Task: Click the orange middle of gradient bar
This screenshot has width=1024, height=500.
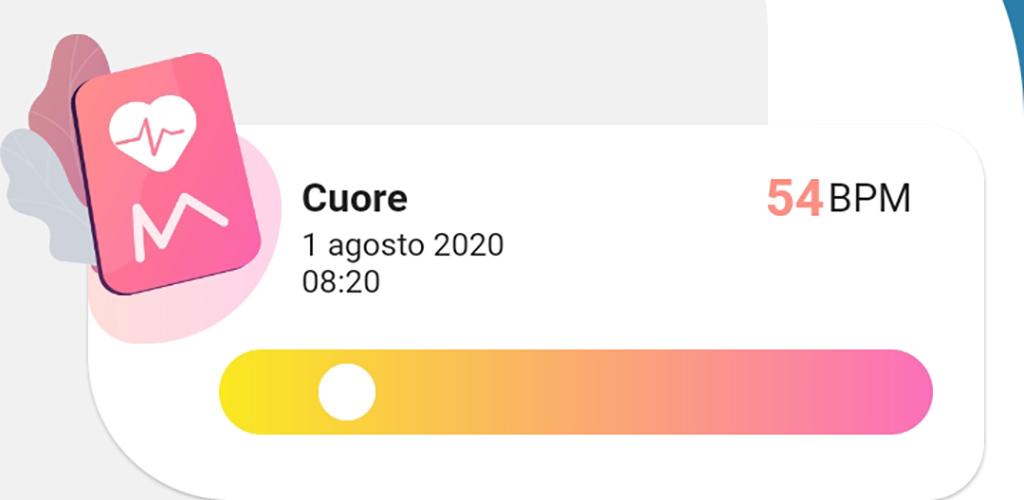Action: (x=575, y=392)
